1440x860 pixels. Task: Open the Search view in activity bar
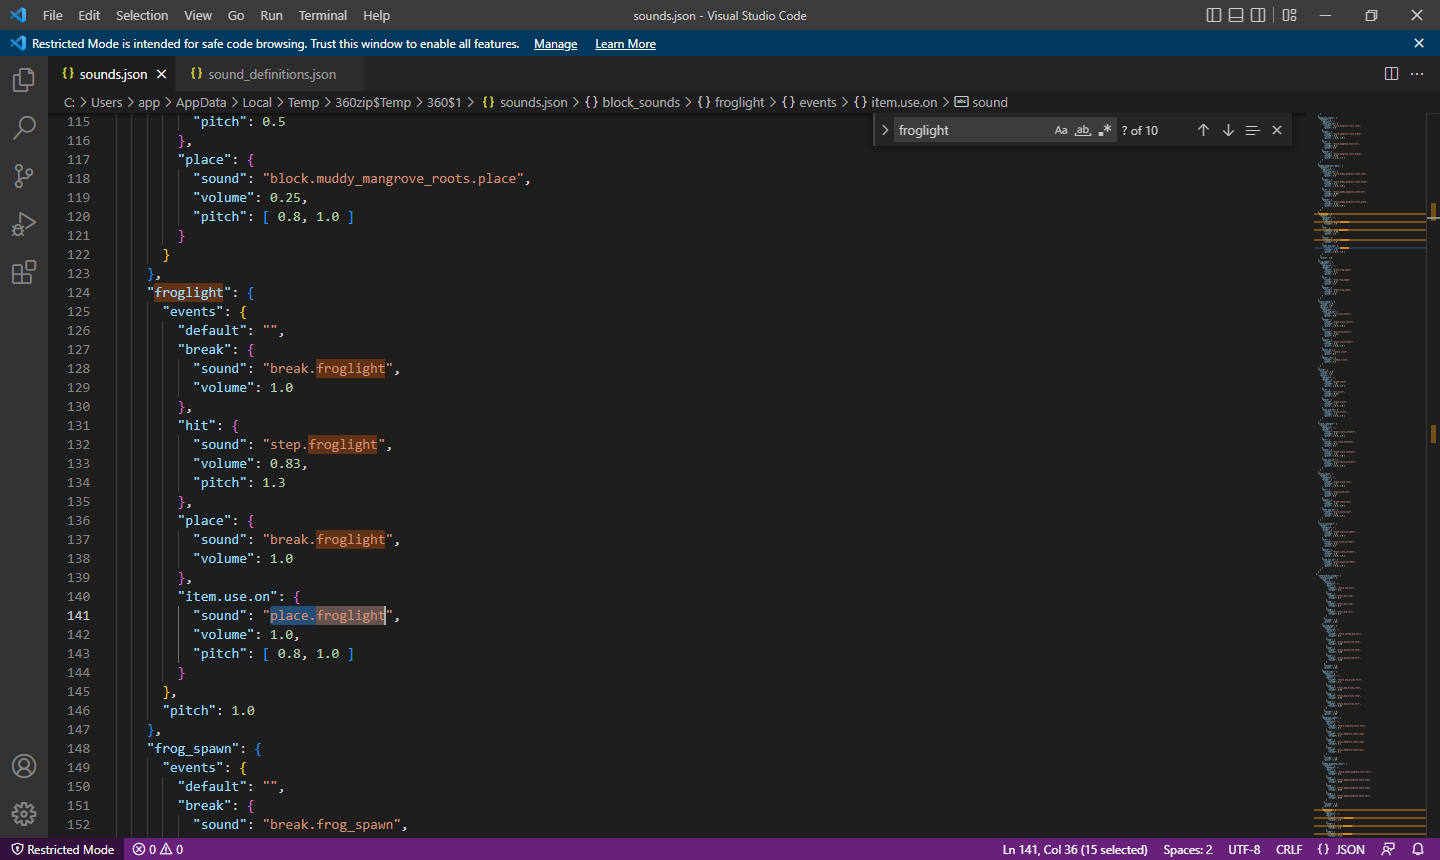(24, 128)
